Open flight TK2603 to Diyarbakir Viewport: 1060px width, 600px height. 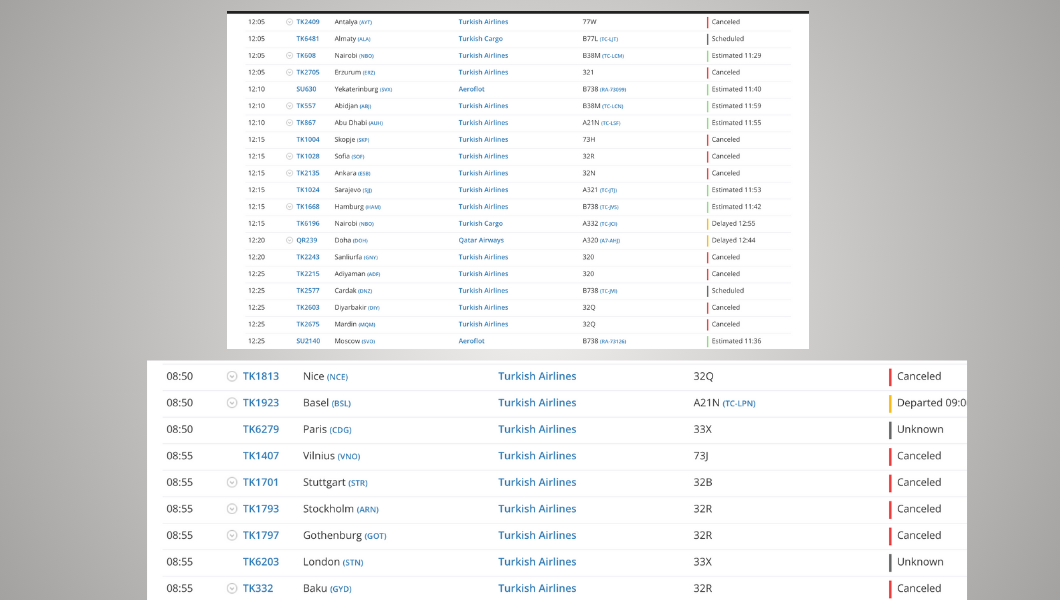click(x=308, y=307)
